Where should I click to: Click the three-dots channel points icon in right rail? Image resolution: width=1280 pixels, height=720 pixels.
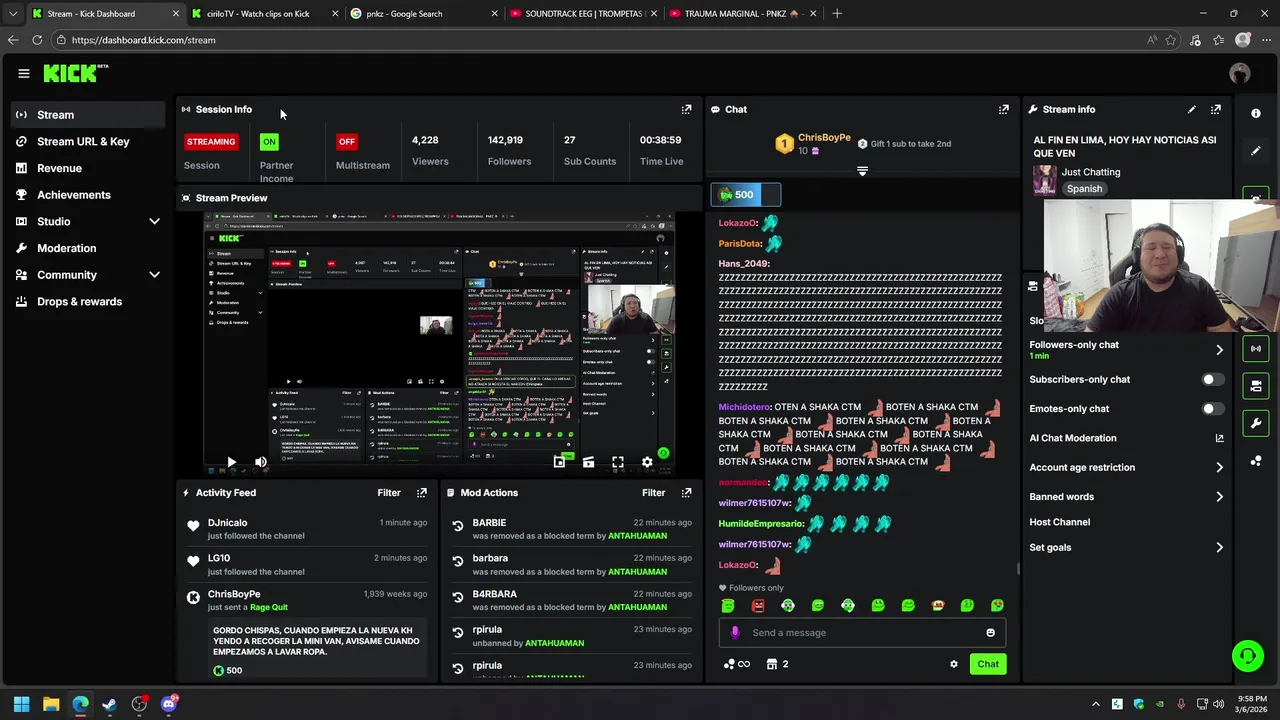click(x=1256, y=460)
